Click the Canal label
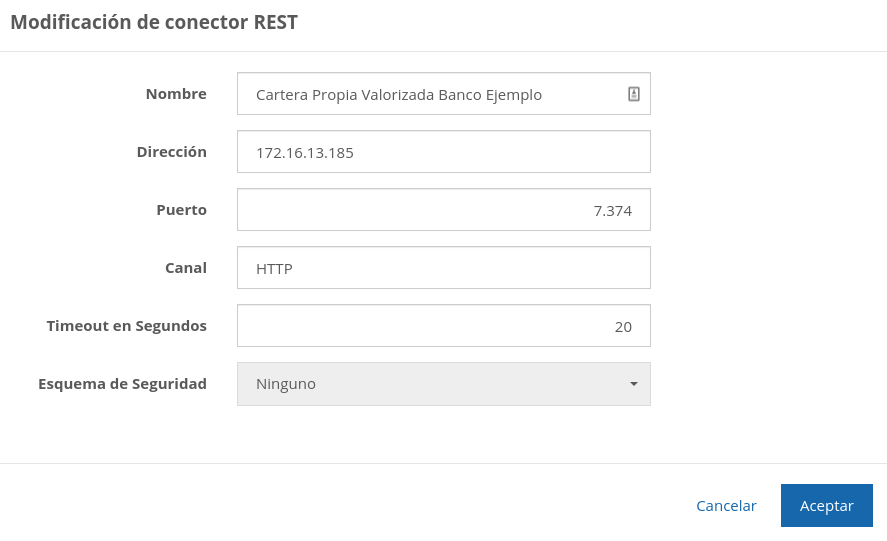The height and width of the screenshot is (541, 887). (186, 268)
